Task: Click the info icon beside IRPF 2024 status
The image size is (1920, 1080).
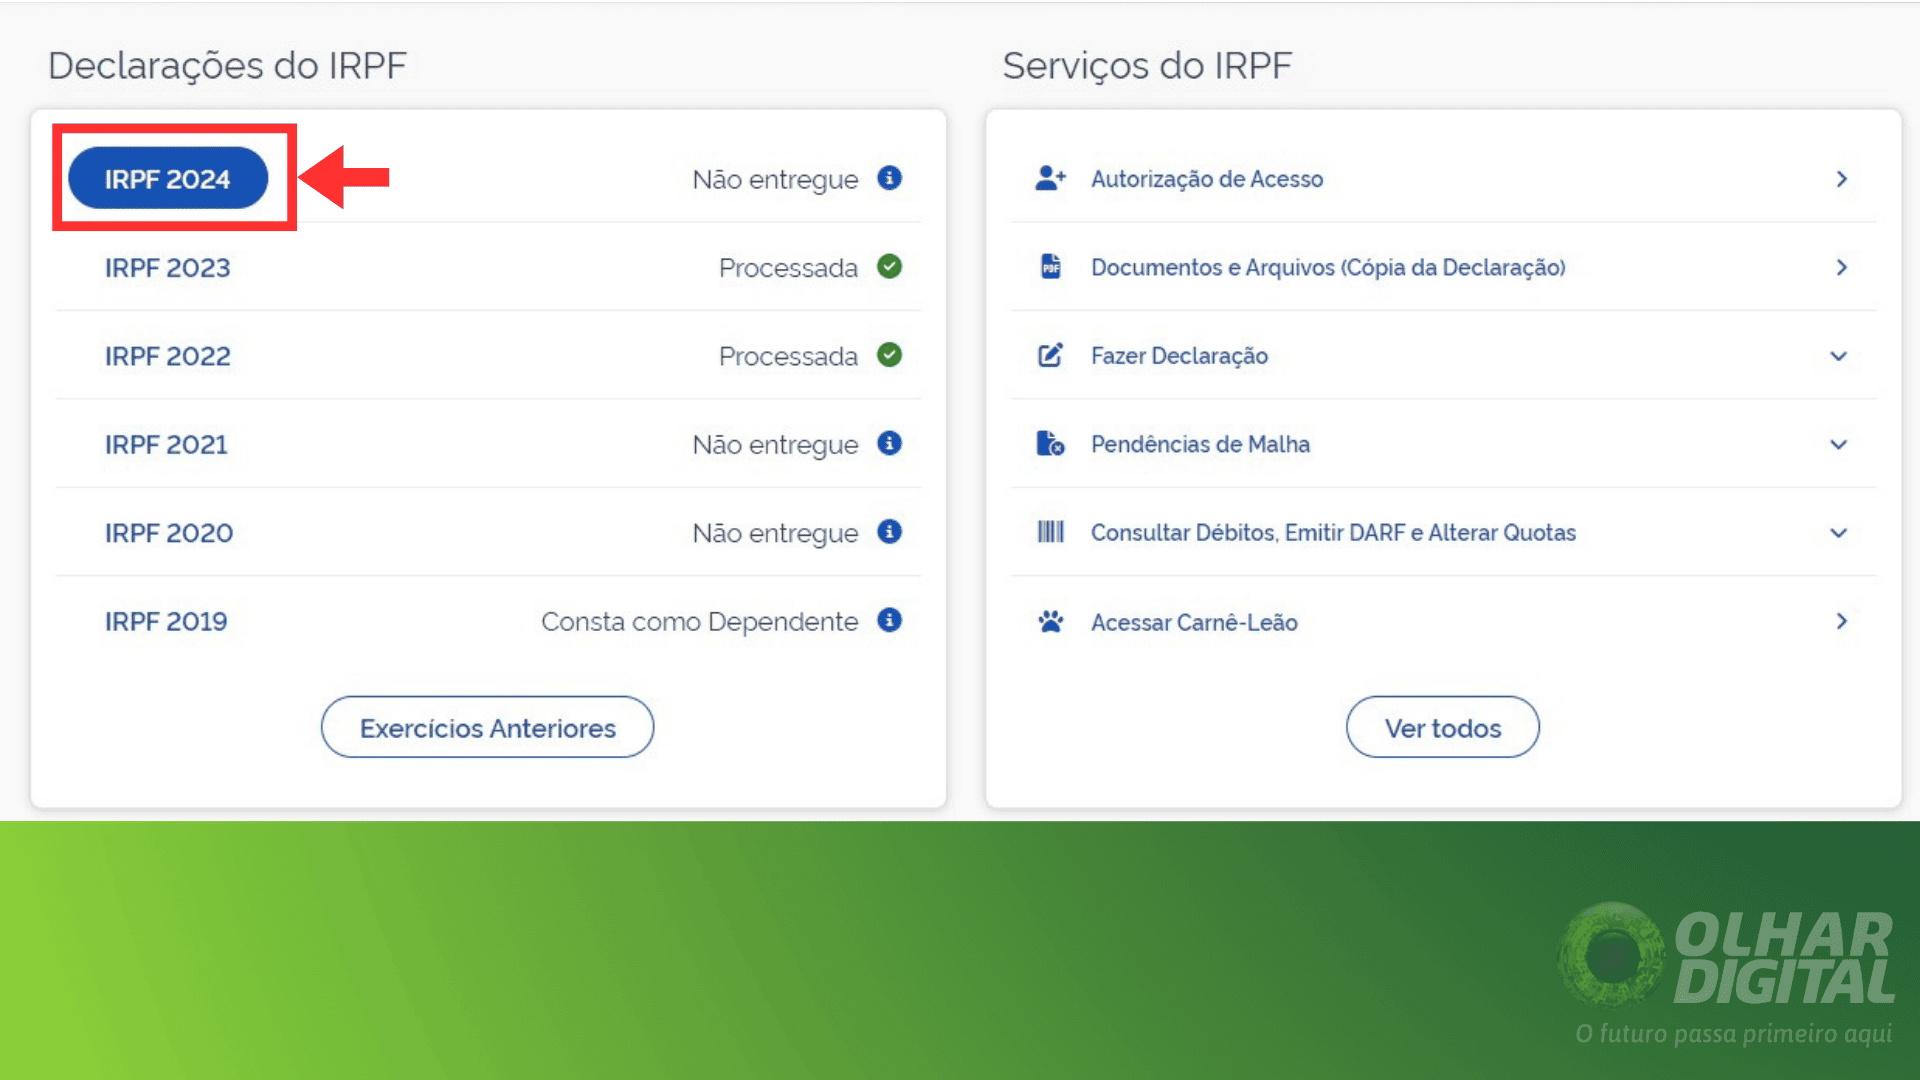Action: 889,178
